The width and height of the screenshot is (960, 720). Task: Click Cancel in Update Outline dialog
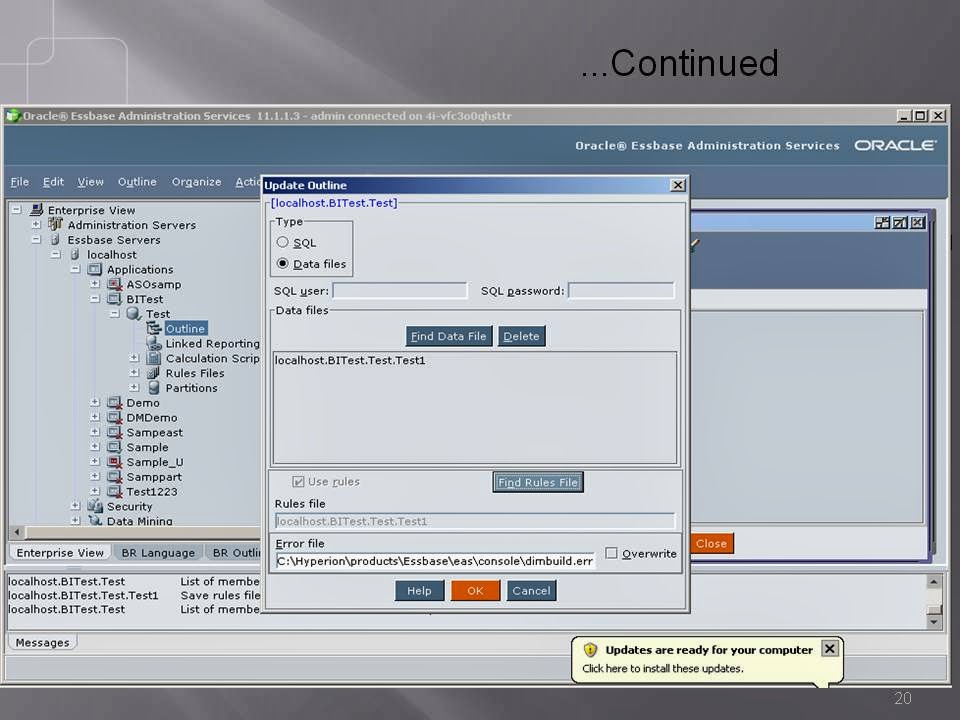click(x=531, y=591)
